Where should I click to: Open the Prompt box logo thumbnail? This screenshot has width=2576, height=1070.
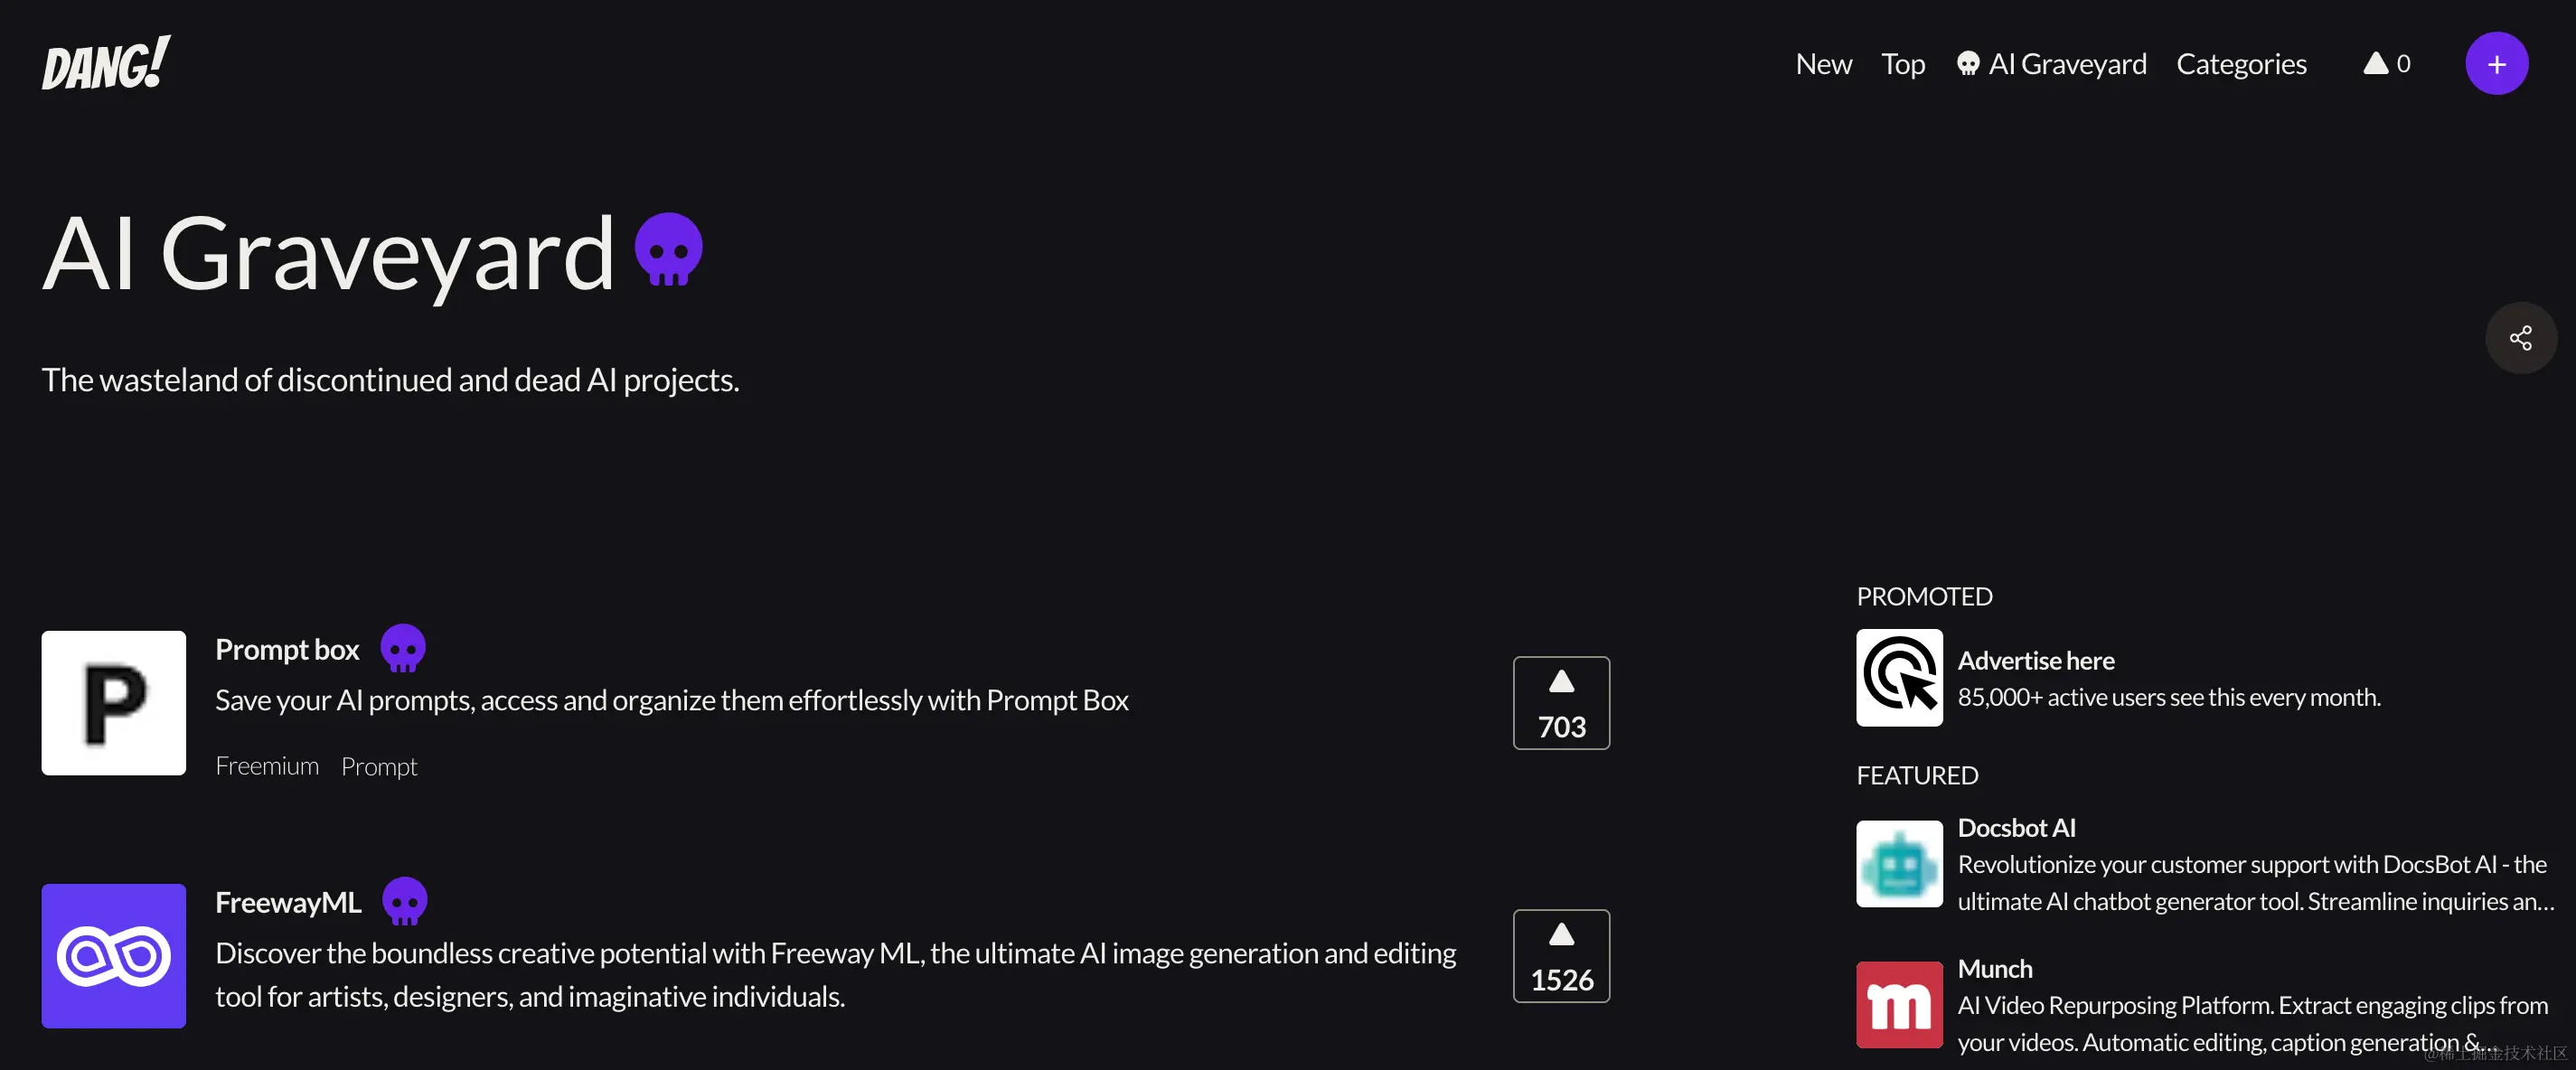[114, 703]
